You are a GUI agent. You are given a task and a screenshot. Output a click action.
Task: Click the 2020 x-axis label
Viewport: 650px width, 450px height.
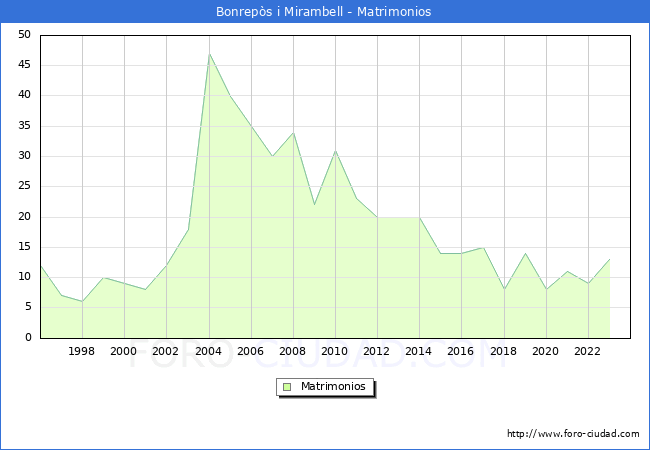[x=546, y=351]
